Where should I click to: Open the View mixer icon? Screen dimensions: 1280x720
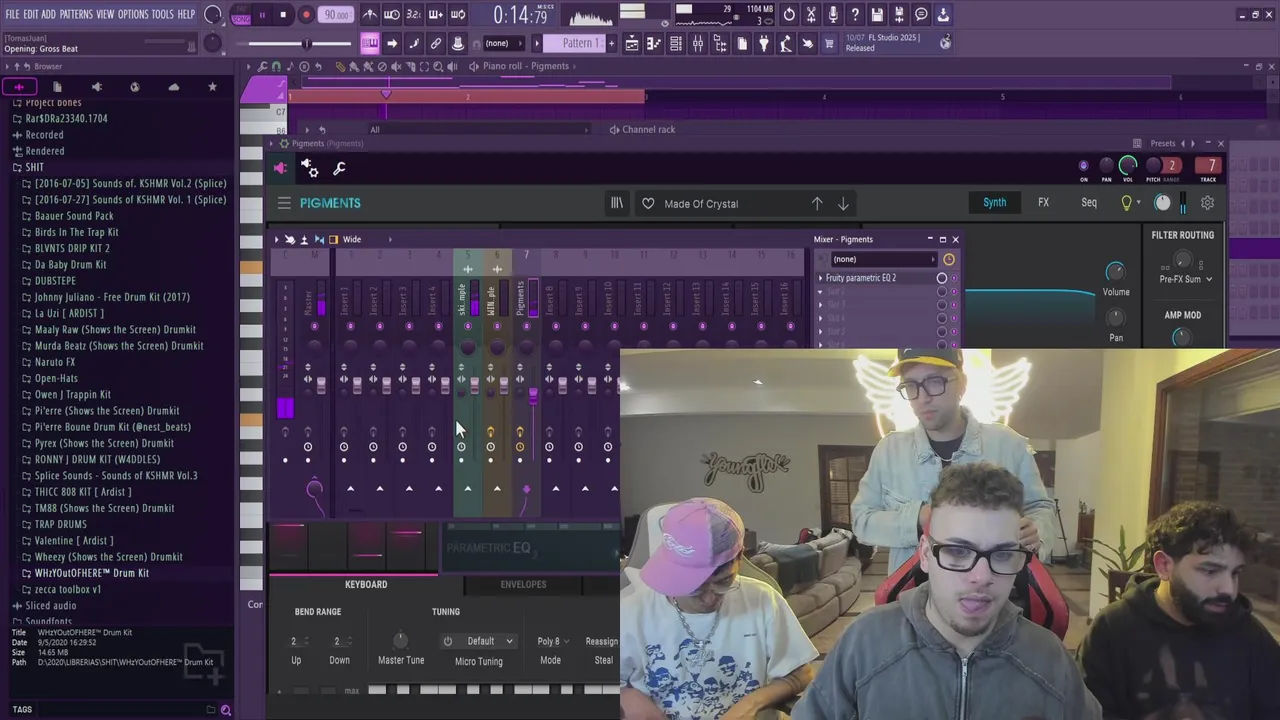pos(698,43)
